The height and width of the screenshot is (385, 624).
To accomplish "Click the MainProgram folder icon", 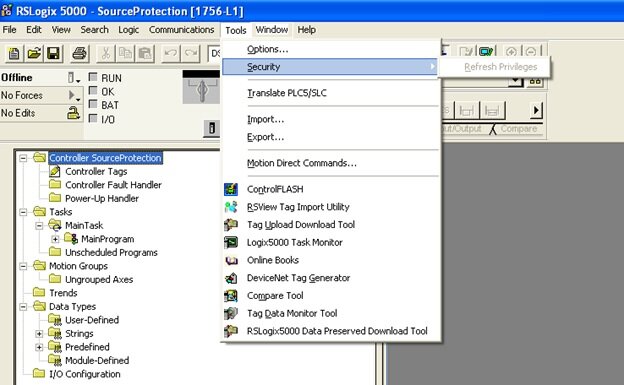I will click(x=71, y=238).
